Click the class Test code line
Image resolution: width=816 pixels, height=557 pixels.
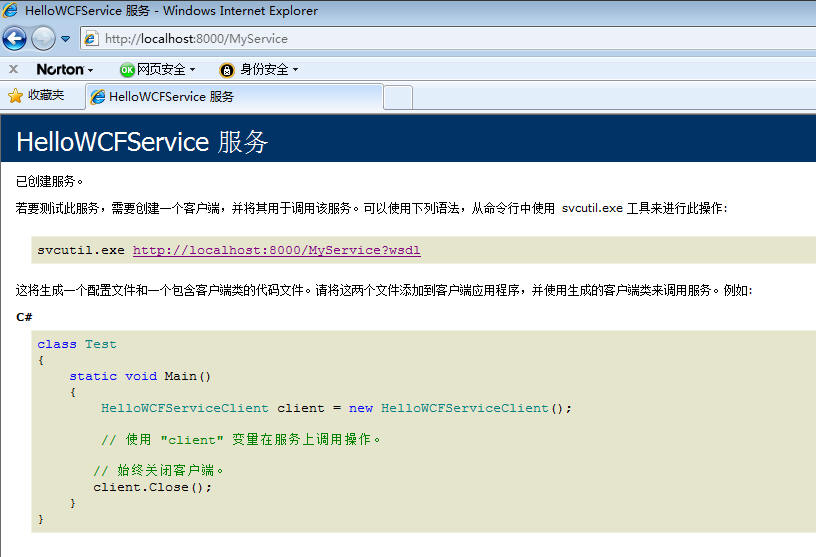click(x=76, y=344)
